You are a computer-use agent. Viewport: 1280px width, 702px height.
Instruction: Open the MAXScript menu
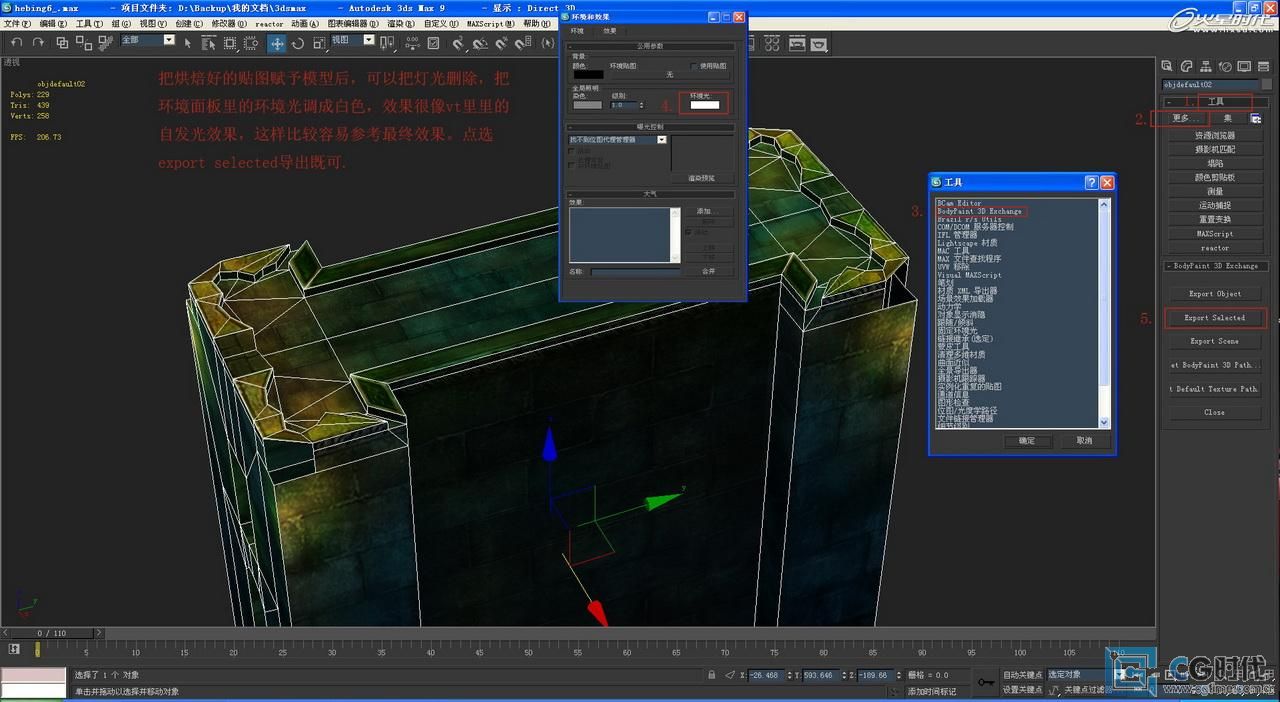491,23
